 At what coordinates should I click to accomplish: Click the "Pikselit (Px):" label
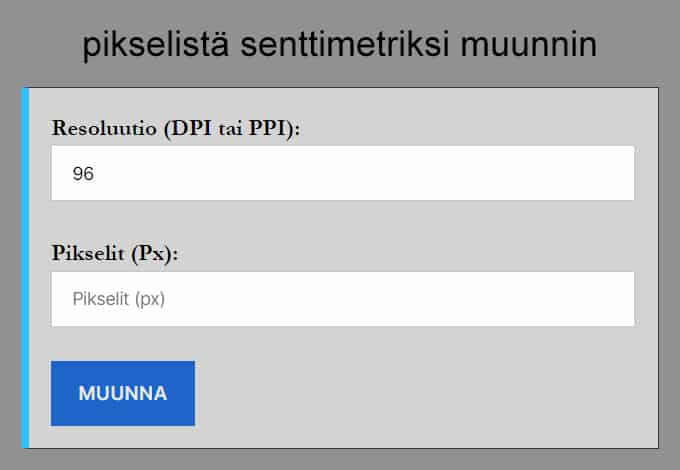[115, 254]
